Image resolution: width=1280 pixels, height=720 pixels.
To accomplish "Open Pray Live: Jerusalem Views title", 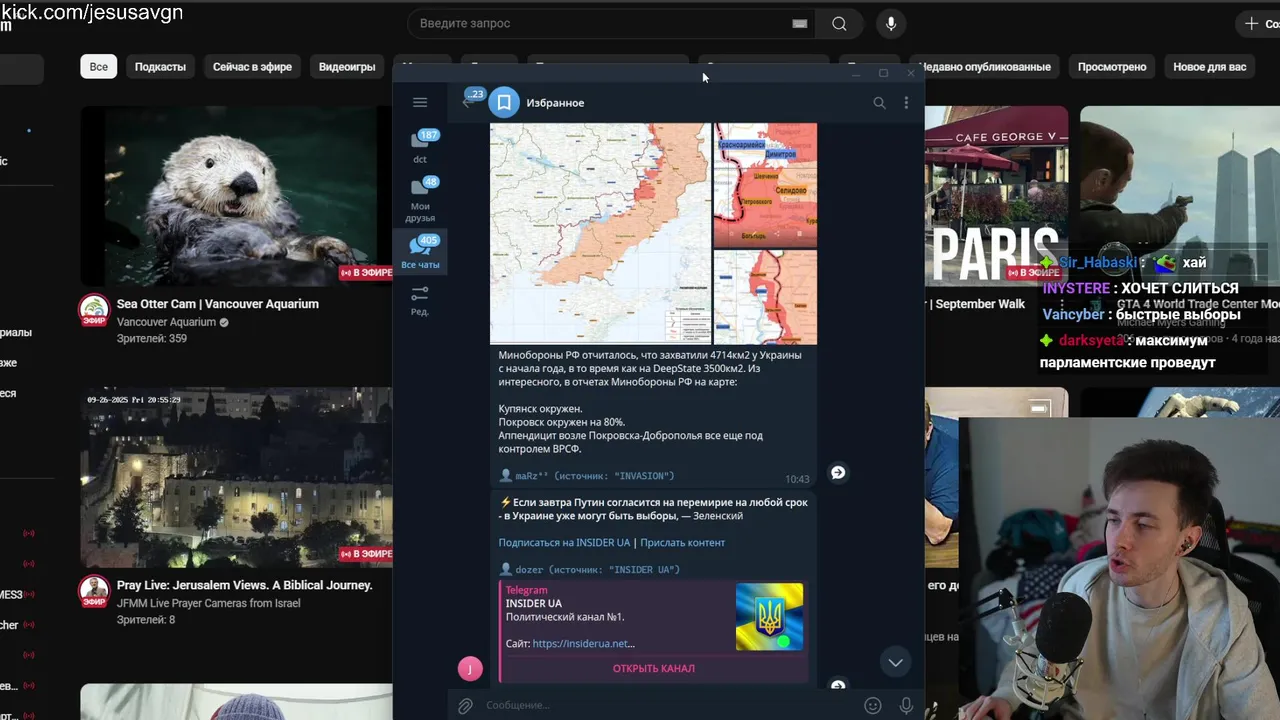I will [245, 585].
